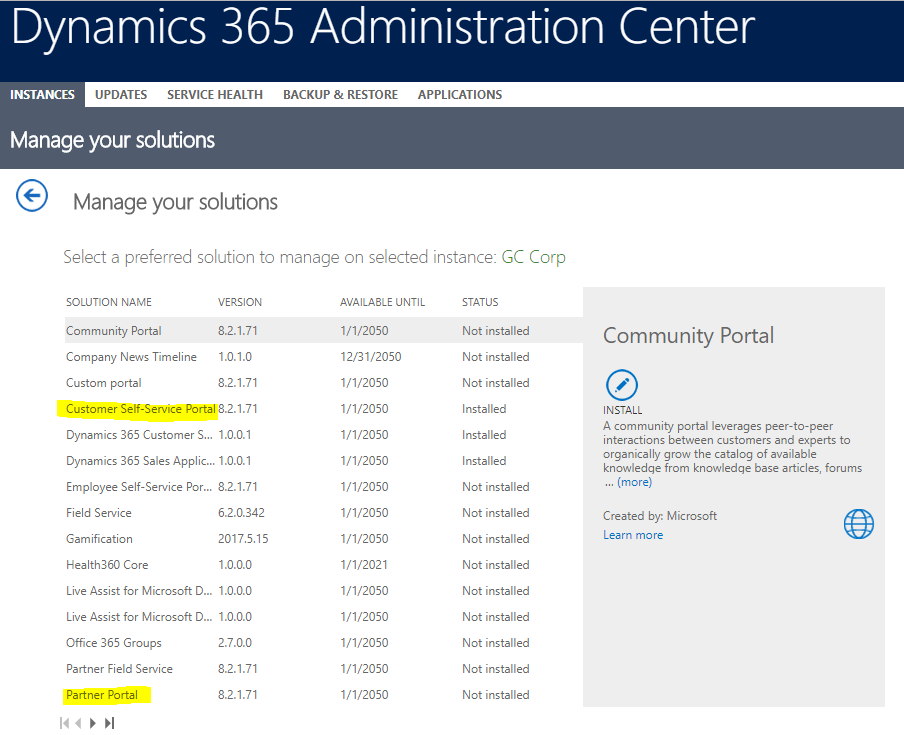Click version 2017.5.15 cell

[243, 538]
